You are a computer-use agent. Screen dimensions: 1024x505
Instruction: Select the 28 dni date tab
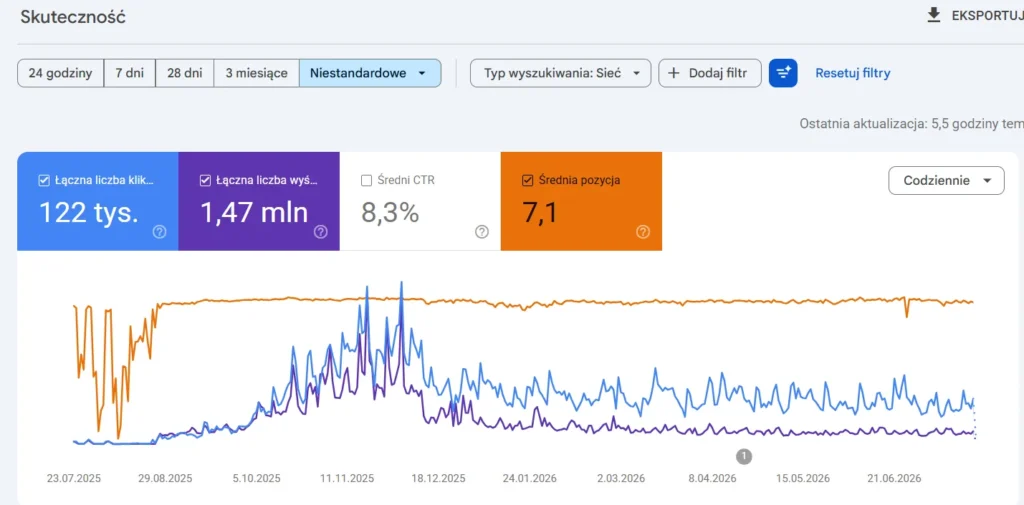(x=185, y=73)
